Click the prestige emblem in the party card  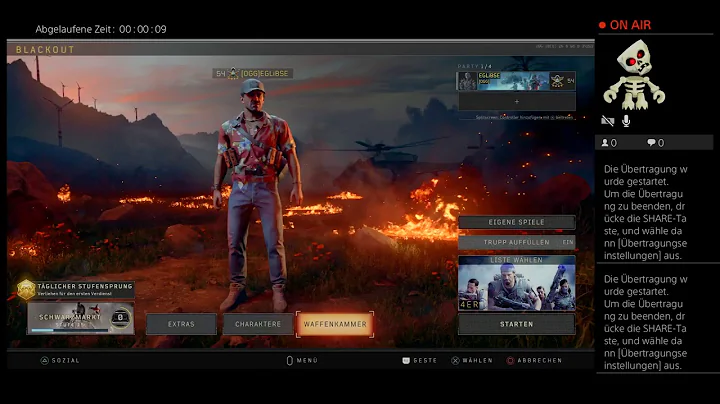click(x=557, y=81)
